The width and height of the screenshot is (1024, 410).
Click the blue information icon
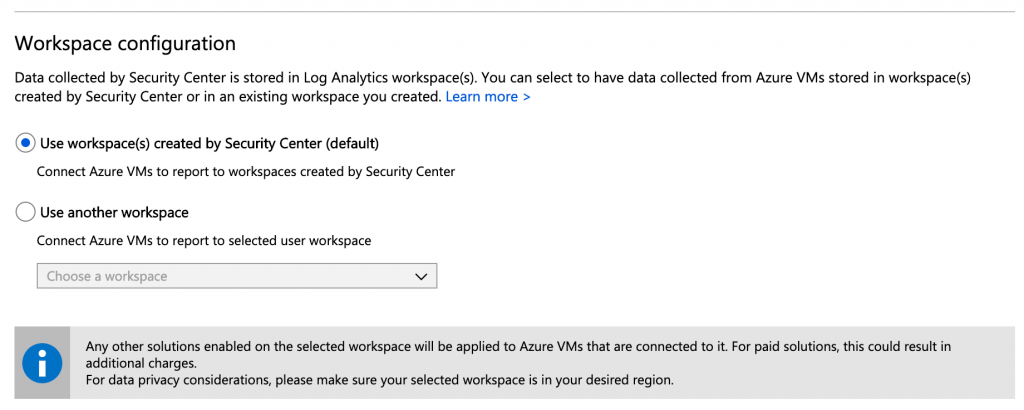42,362
